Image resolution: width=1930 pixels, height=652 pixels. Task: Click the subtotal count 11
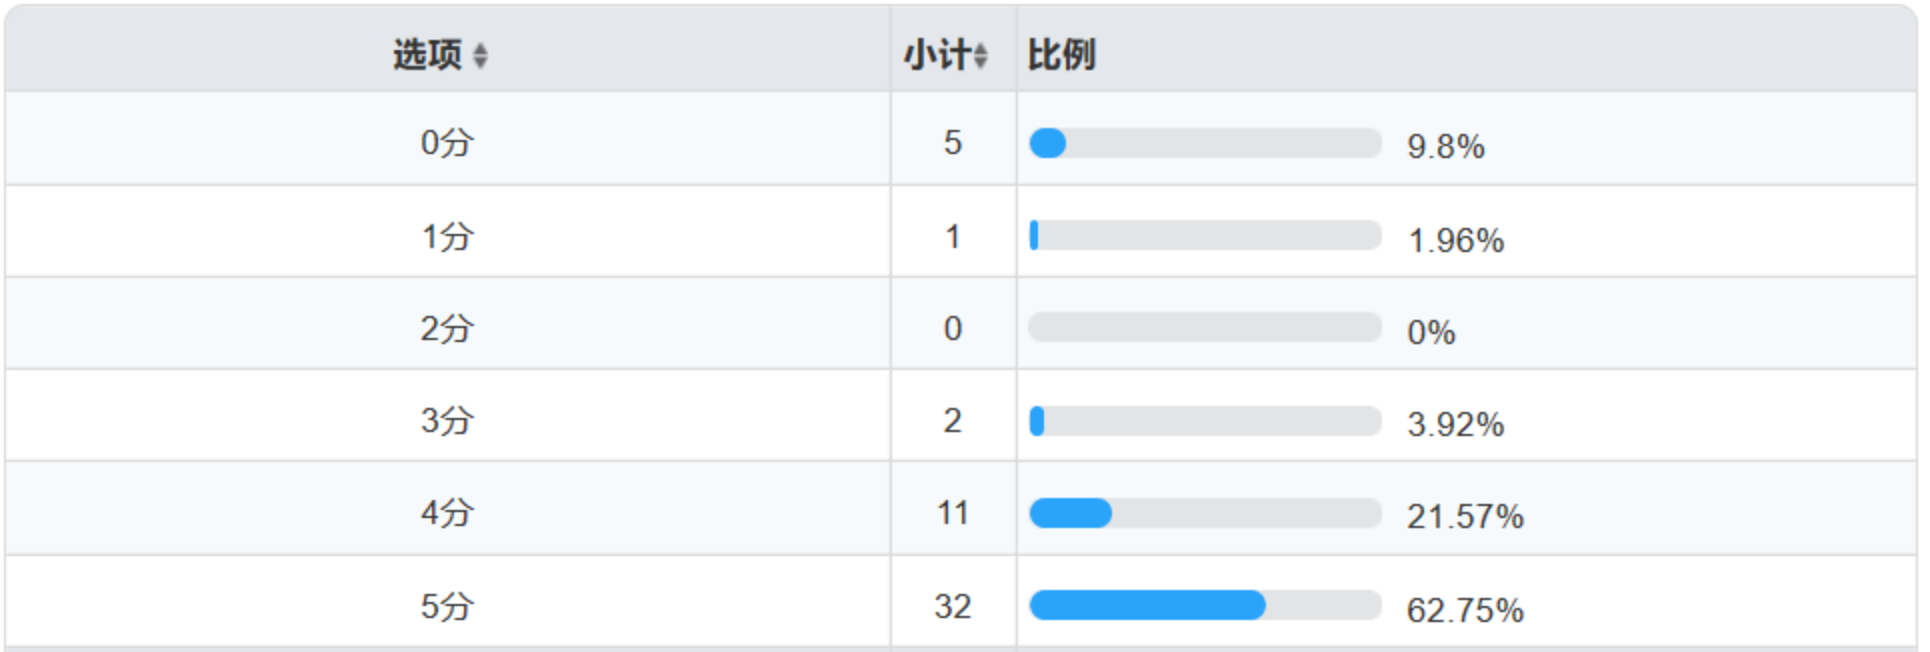pyautogui.click(x=952, y=513)
